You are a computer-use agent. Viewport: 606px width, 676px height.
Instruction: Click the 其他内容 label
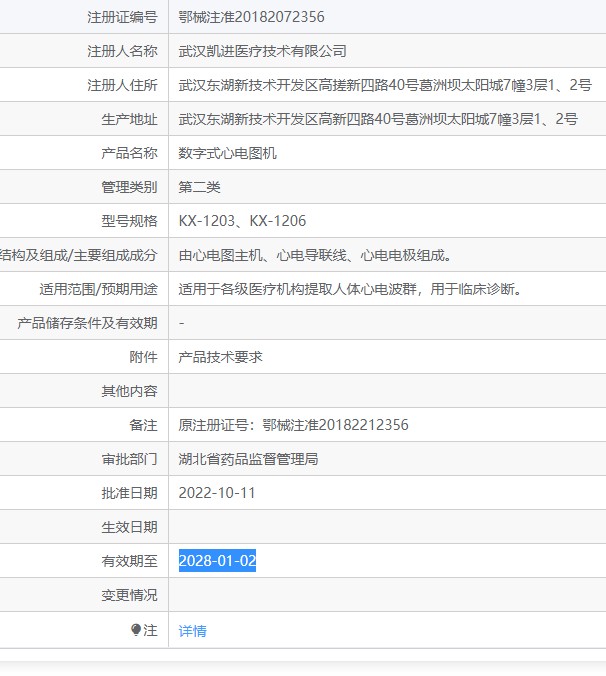pos(129,391)
